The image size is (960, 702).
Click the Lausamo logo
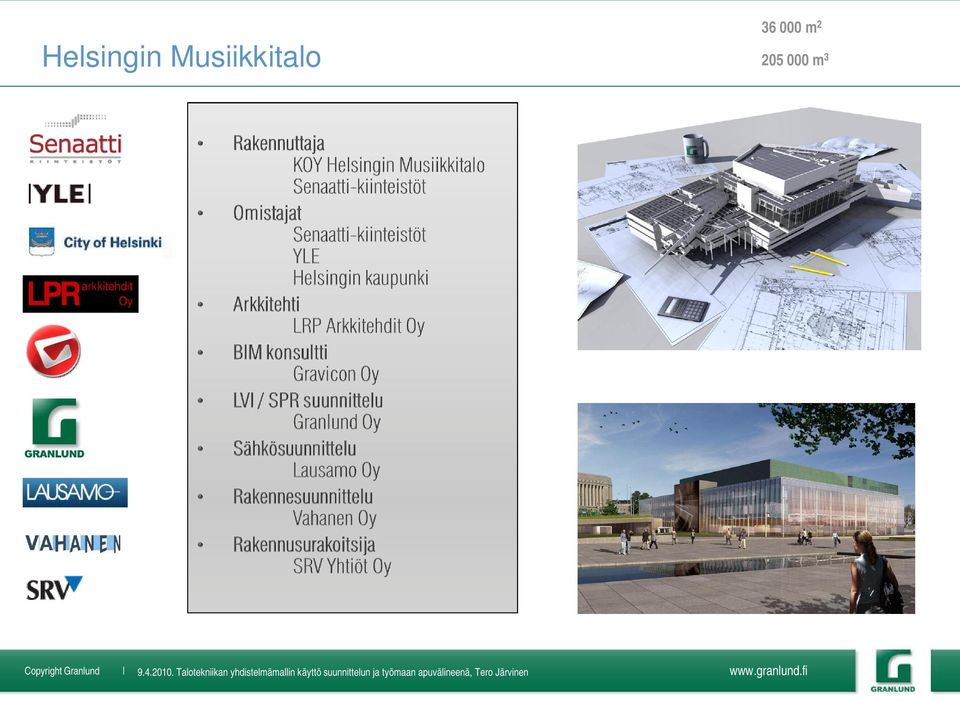75,493
